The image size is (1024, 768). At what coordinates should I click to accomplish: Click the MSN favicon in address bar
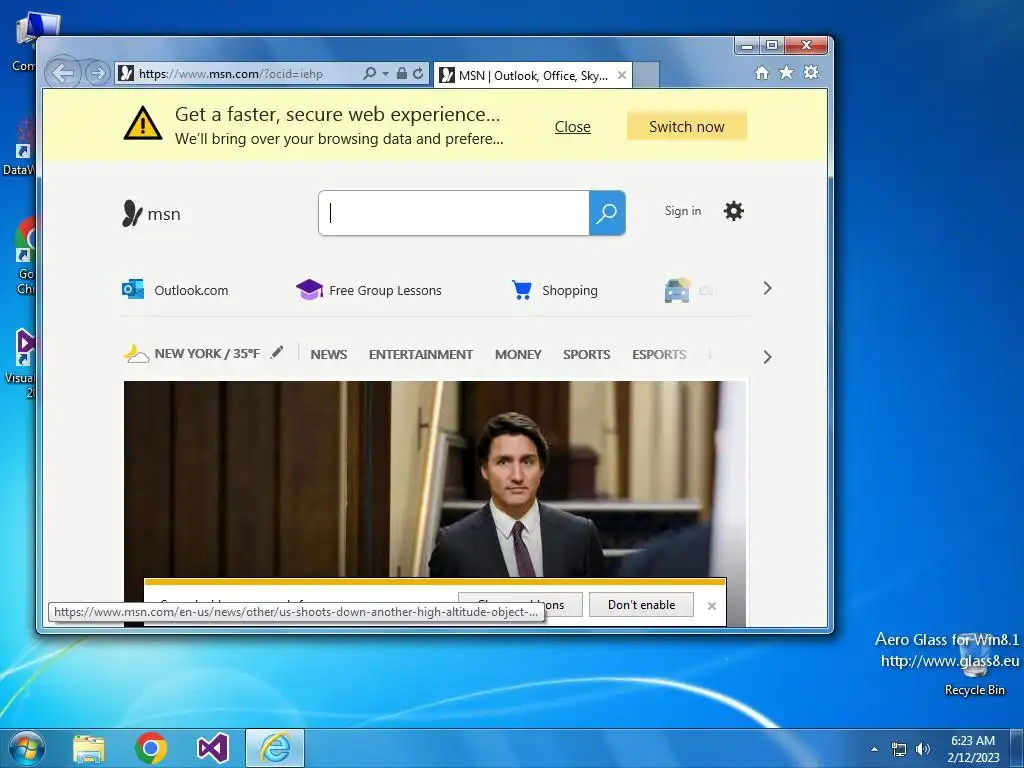(126, 73)
